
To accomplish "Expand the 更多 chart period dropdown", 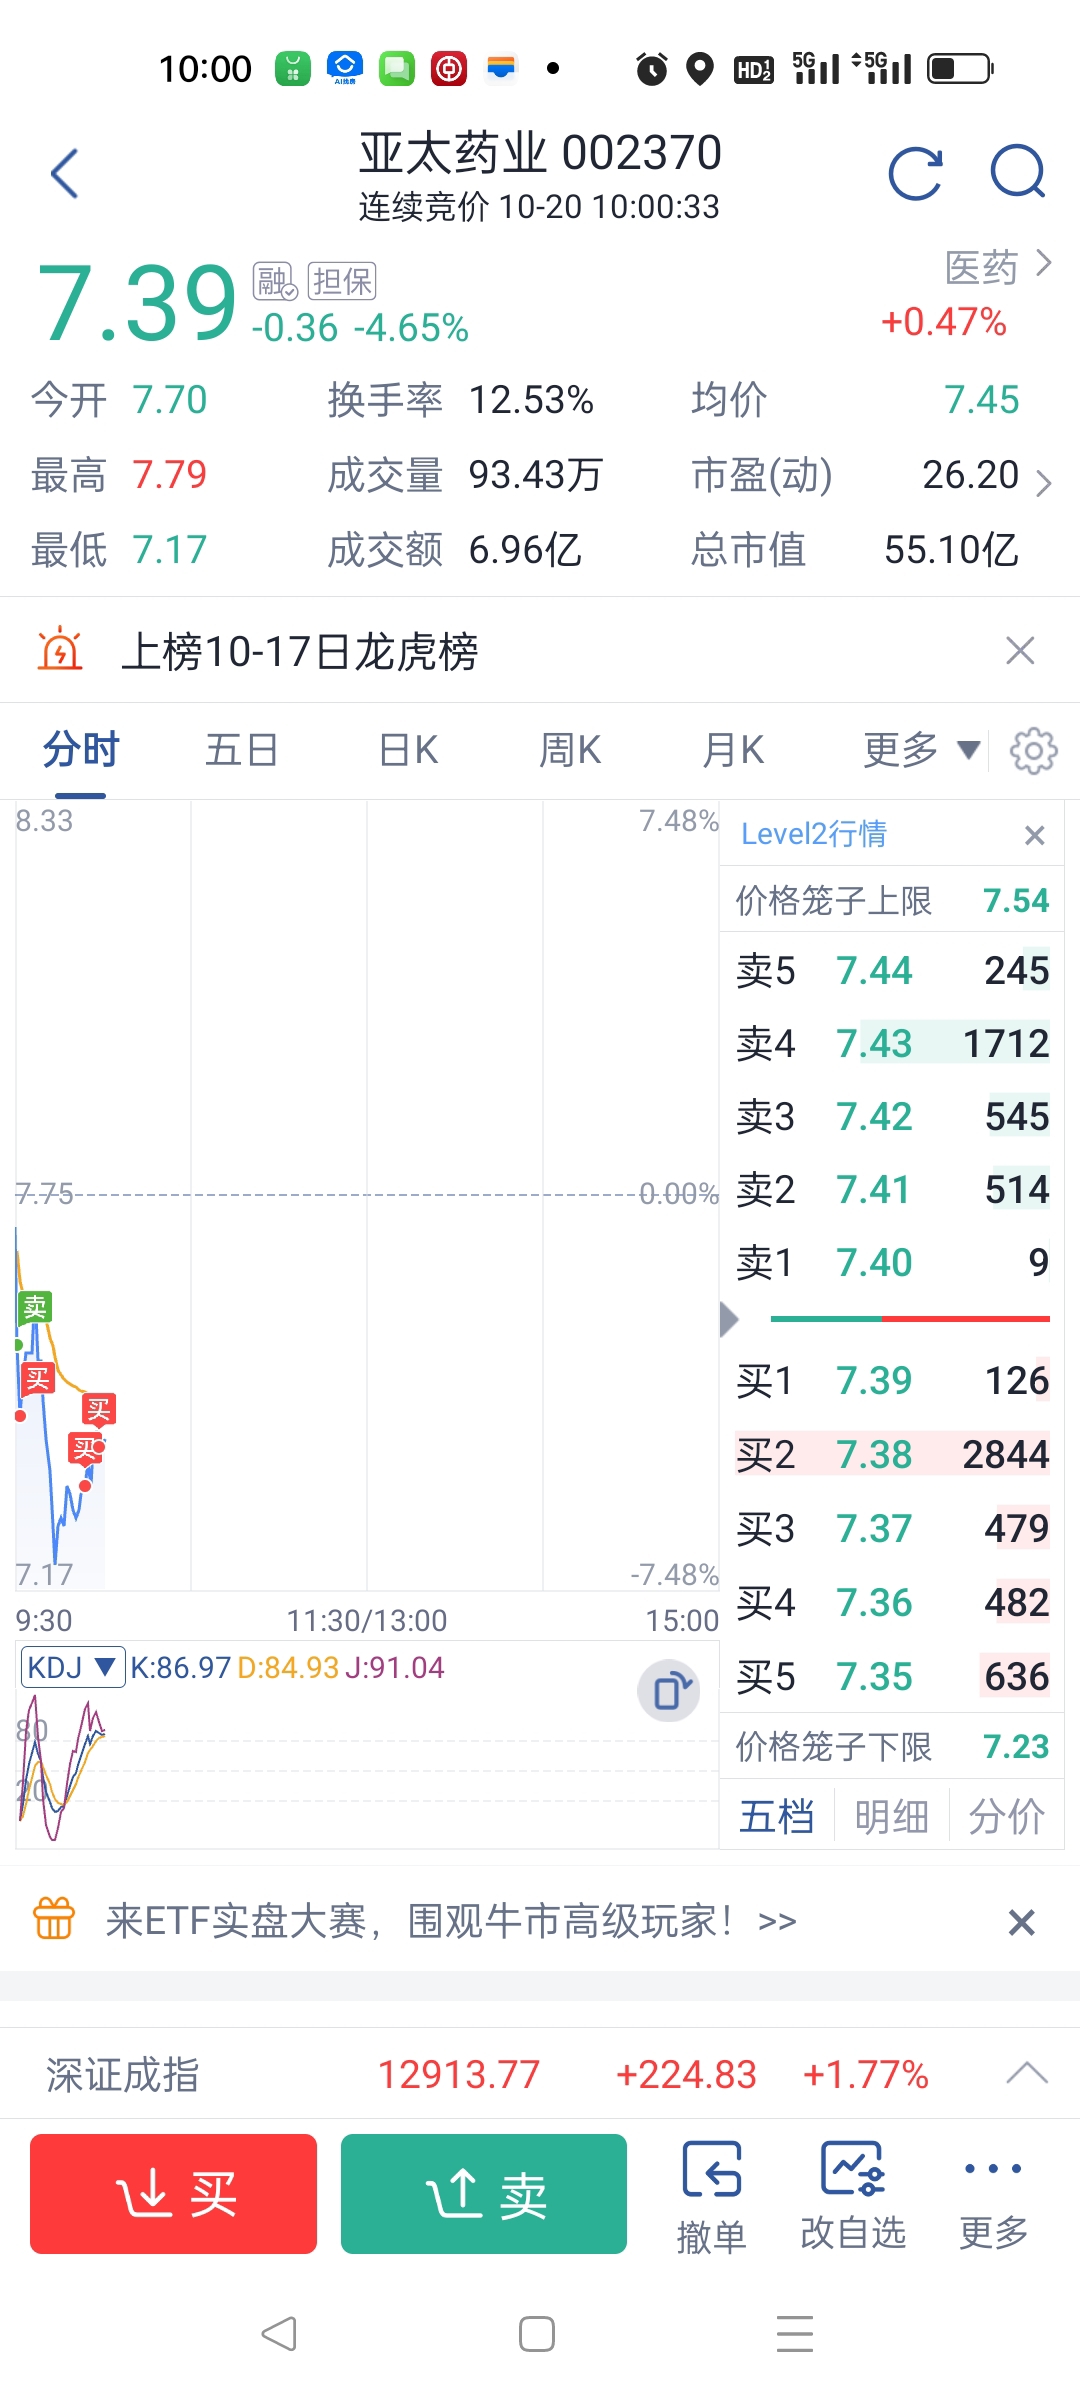I will tap(921, 750).
